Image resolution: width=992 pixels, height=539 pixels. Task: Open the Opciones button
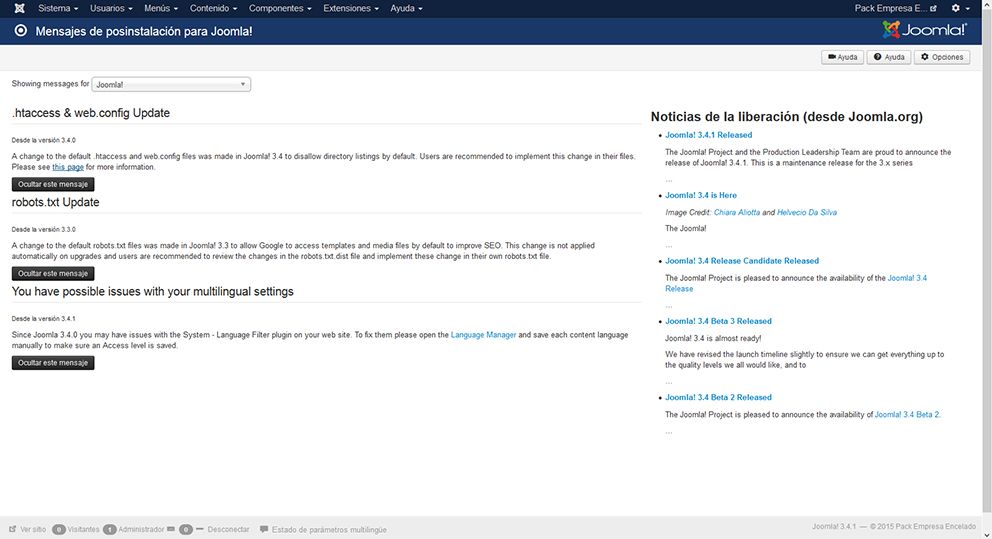pyautogui.click(x=941, y=57)
